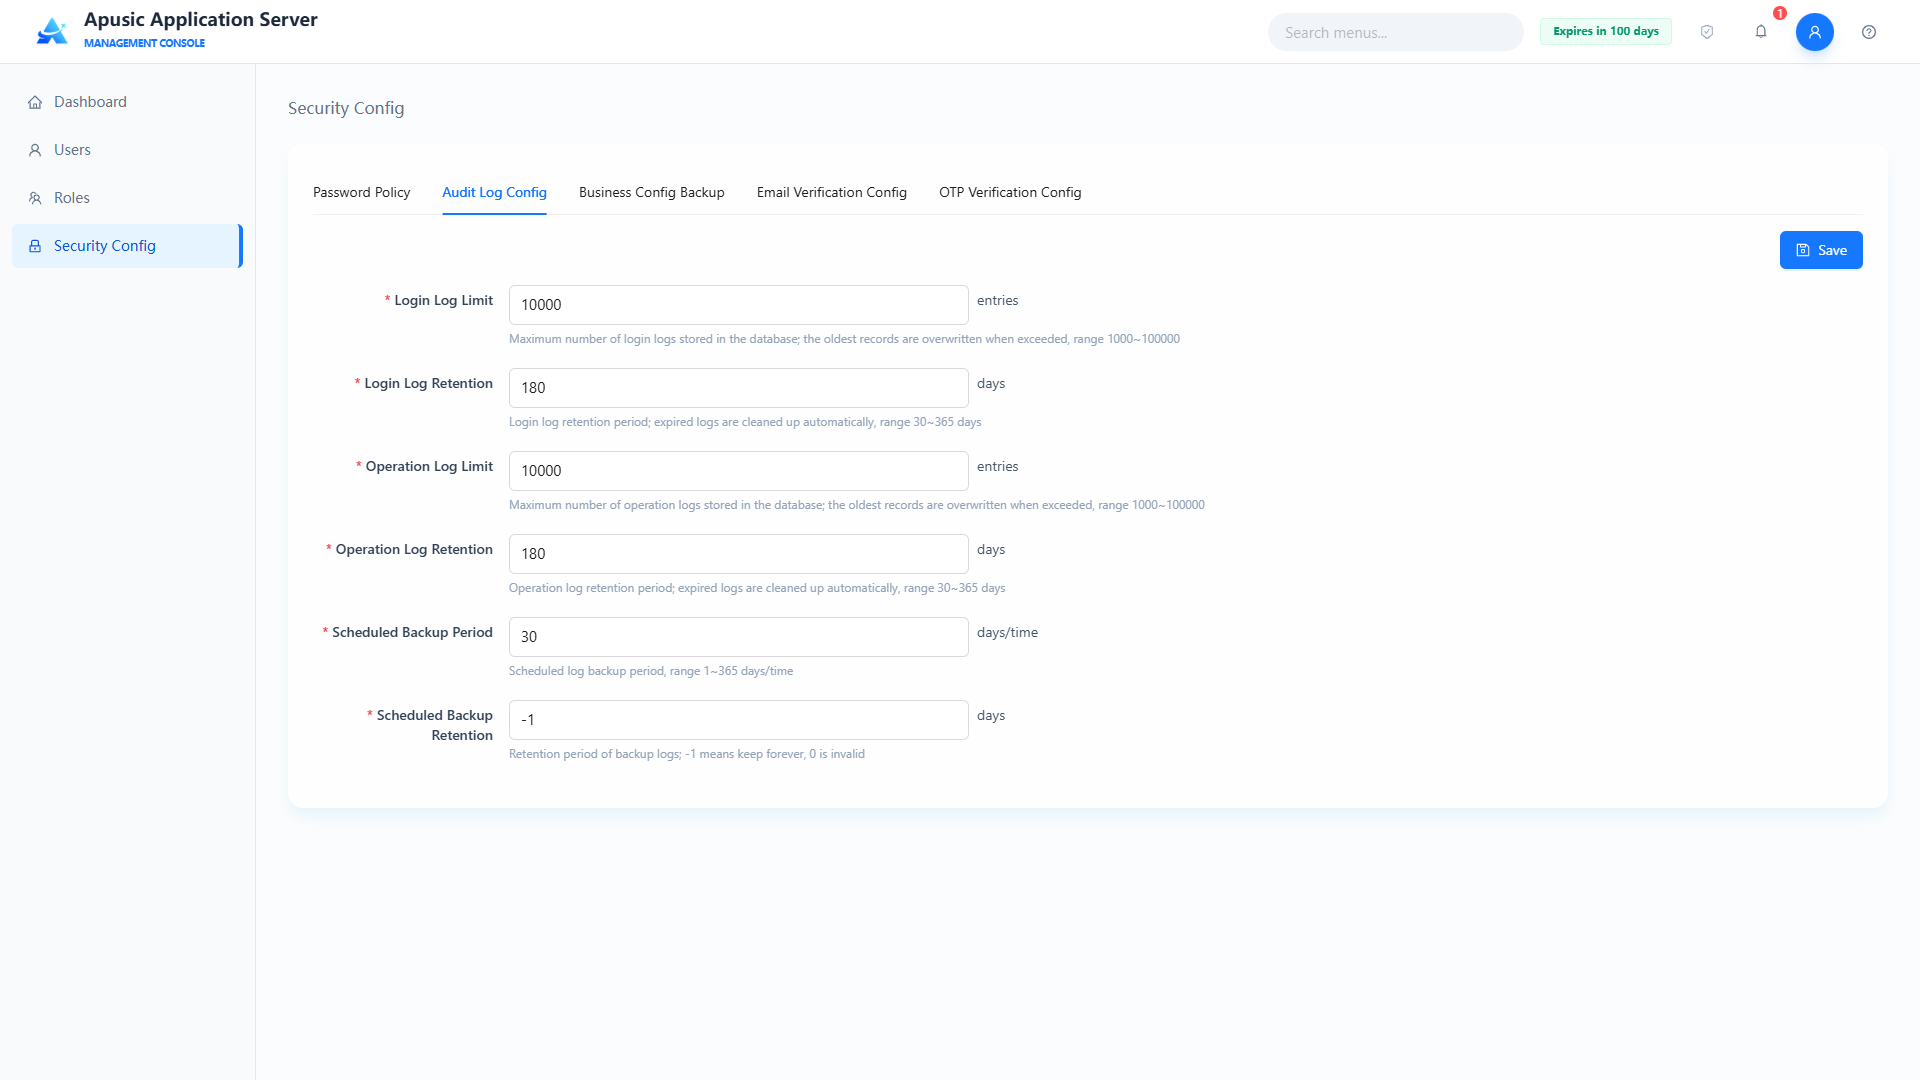Go to Dashboard in the sidebar
The height and width of the screenshot is (1080, 1920).
coord(127,102)
